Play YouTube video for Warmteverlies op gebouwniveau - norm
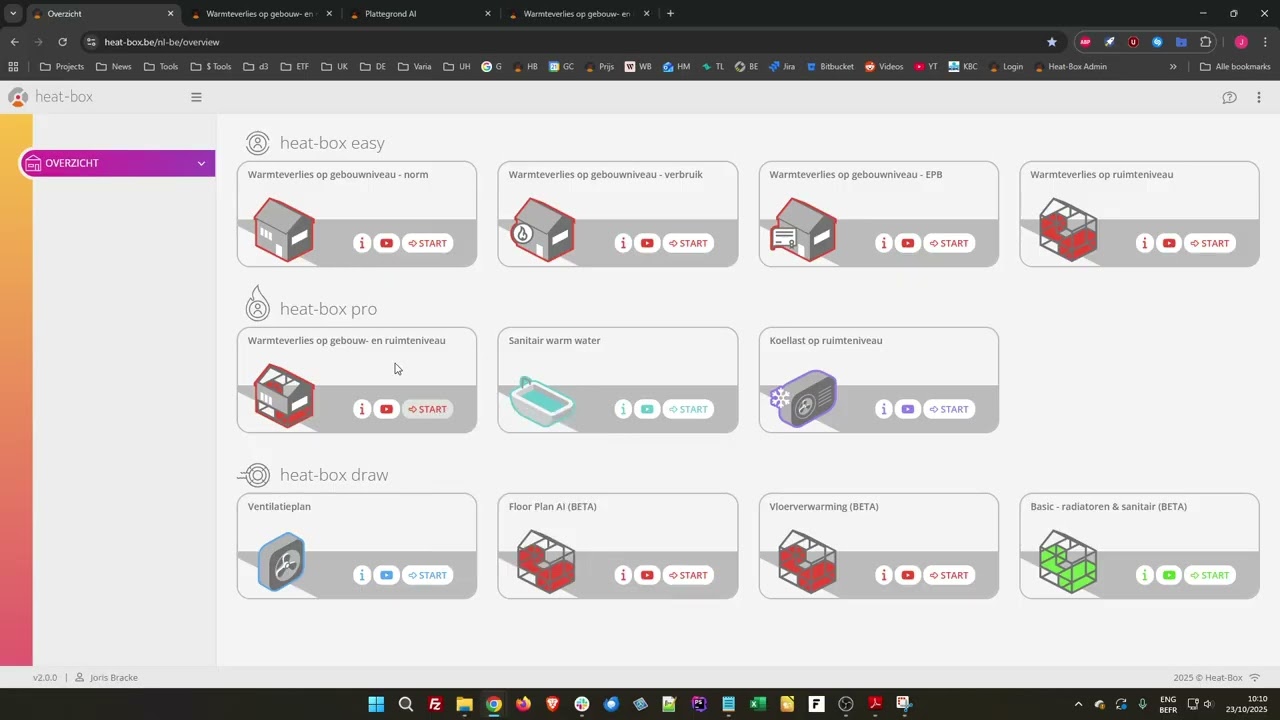 (x=386, y=243)
